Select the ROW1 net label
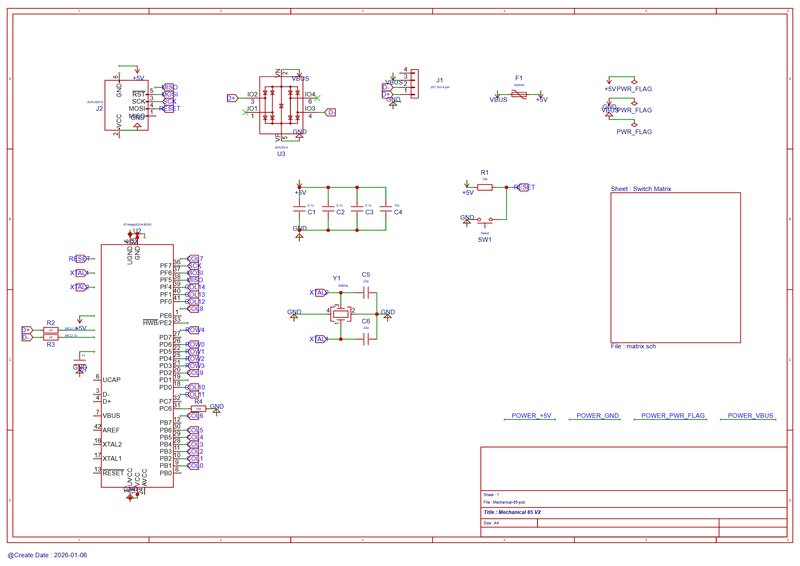This screenshot has width=800, height=566. (194, 352)
